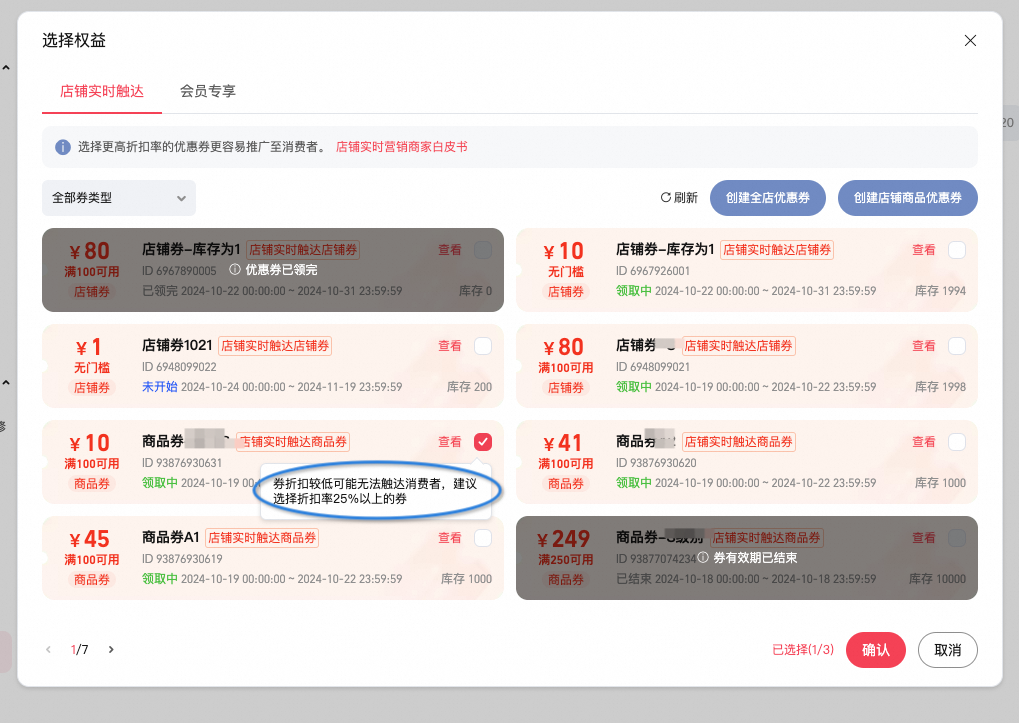Switch to the 店铺实时触达 tab

pyautogui.click(x=101, y=91)
